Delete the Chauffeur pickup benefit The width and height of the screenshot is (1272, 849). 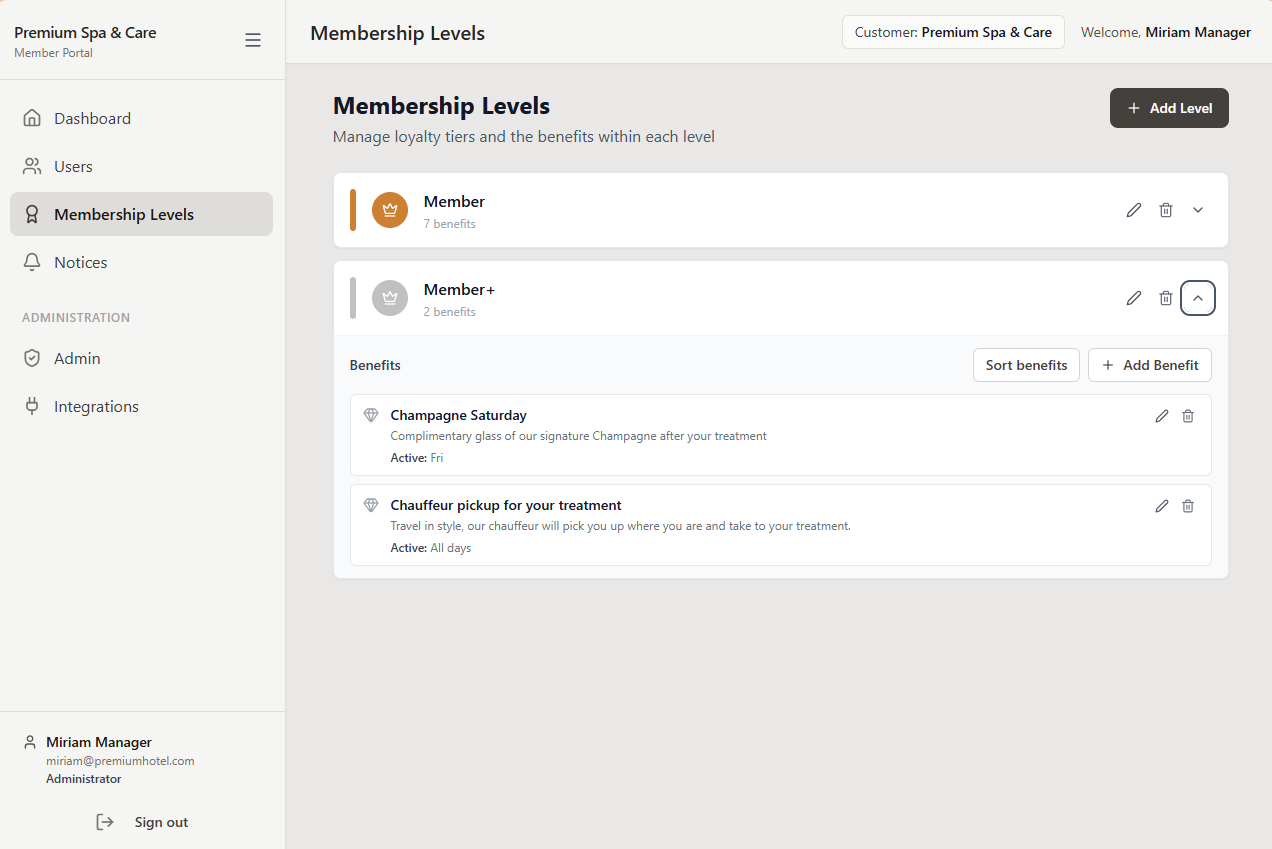[x=1187, y=505]
